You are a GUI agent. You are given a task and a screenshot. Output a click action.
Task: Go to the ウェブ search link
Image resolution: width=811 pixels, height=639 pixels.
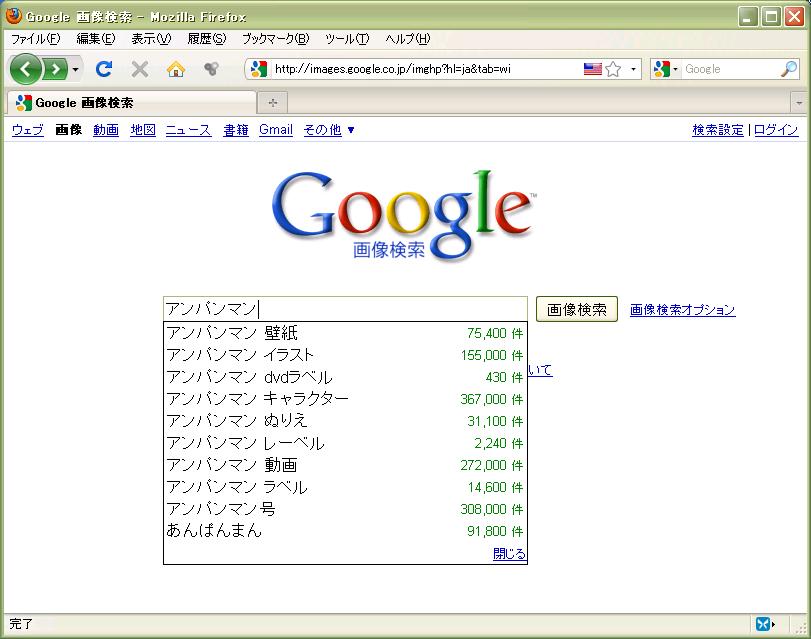pyautogui.click(x=28, y=130)
